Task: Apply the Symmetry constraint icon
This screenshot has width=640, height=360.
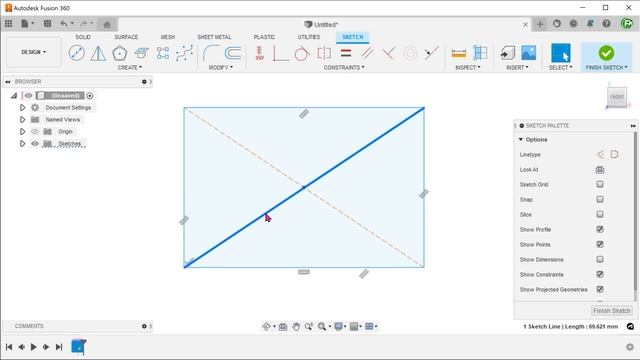Action: (x=324, y=53)
